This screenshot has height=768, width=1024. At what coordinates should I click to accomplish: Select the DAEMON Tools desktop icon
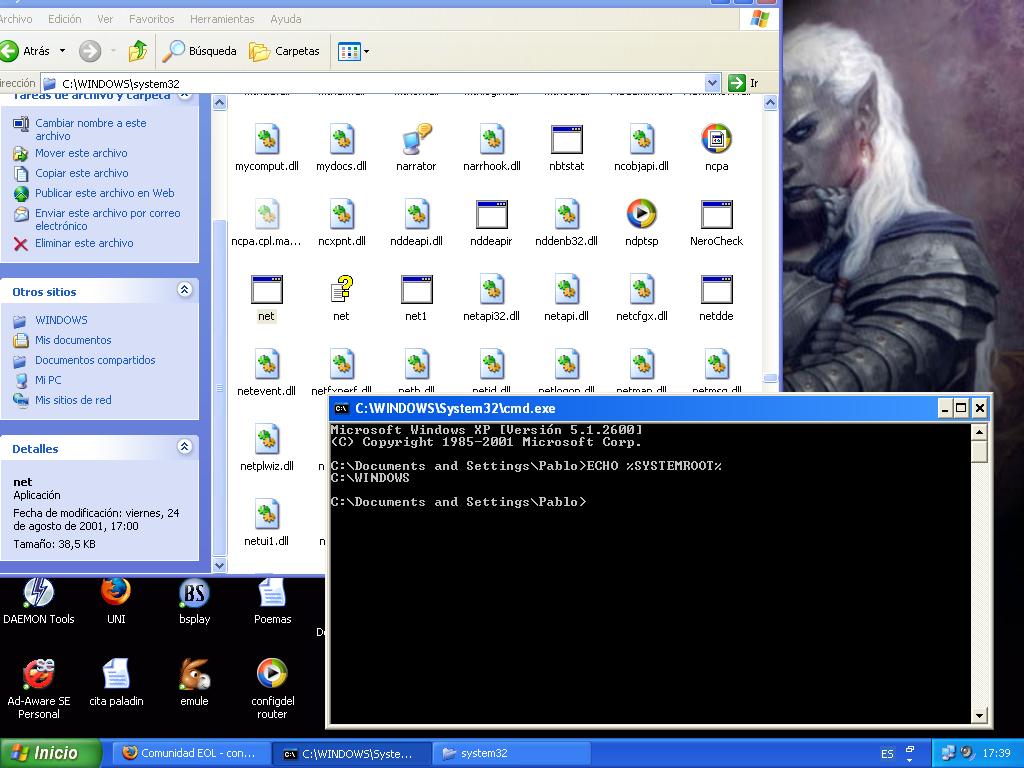point(39,593)
